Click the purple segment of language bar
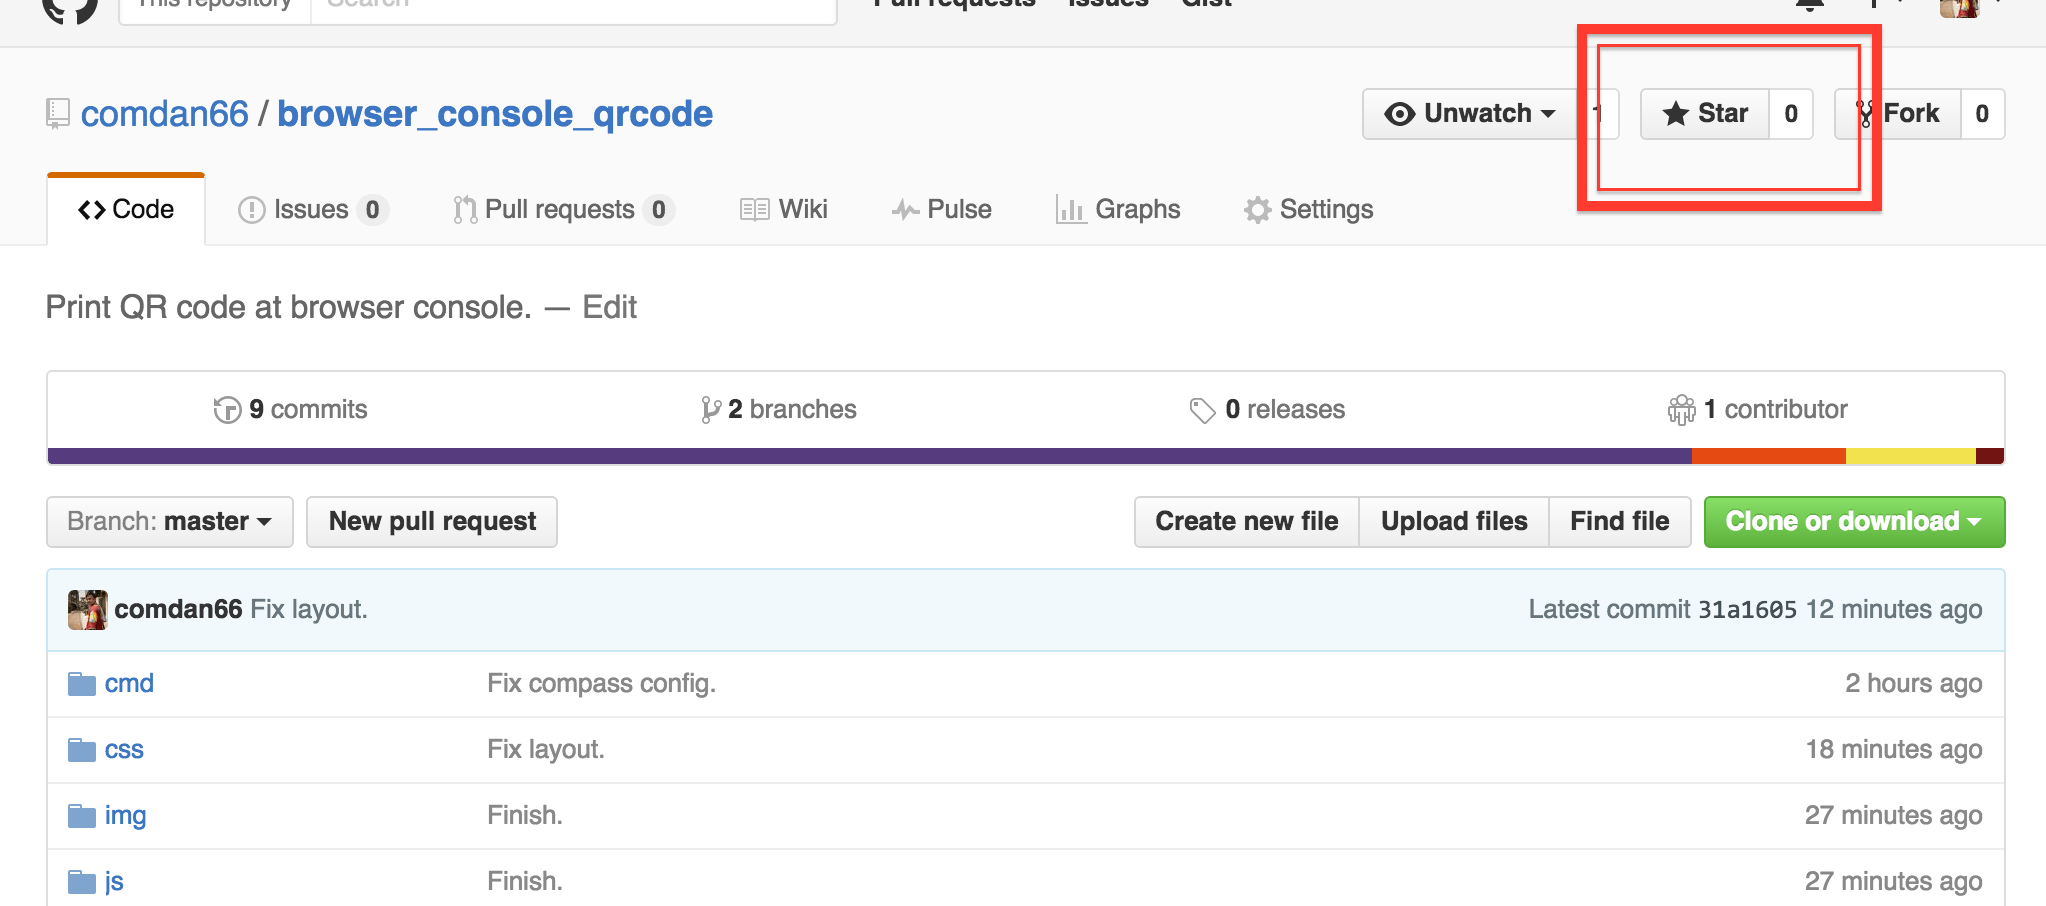The height and width of the screenshot is (906, 2046). 869,456
